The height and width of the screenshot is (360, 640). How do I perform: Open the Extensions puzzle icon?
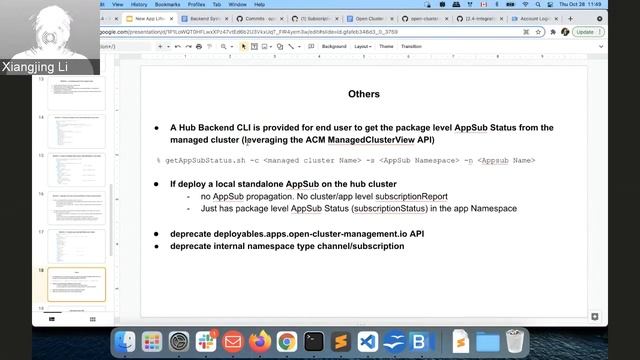[553, 32]
